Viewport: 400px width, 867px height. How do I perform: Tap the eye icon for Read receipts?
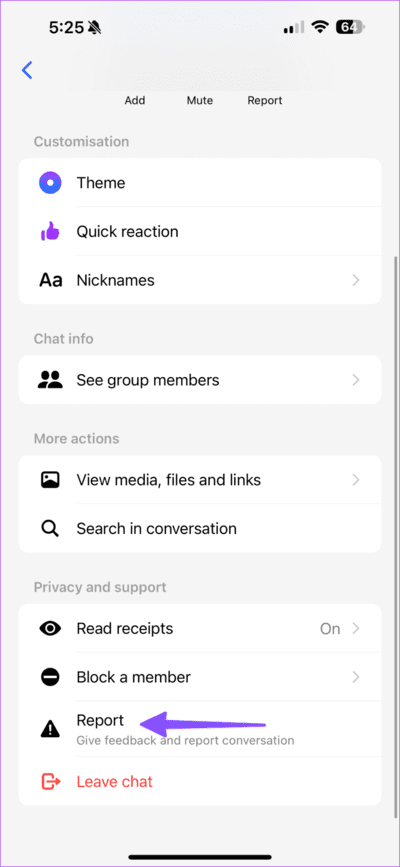pyautogui.click(x=50, y=628)
